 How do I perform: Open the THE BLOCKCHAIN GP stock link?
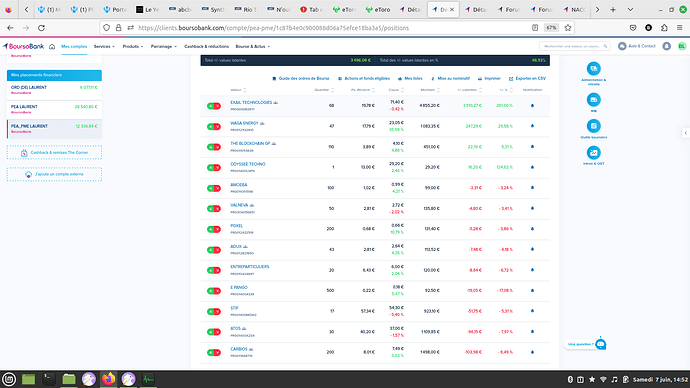tap(250, 143)
